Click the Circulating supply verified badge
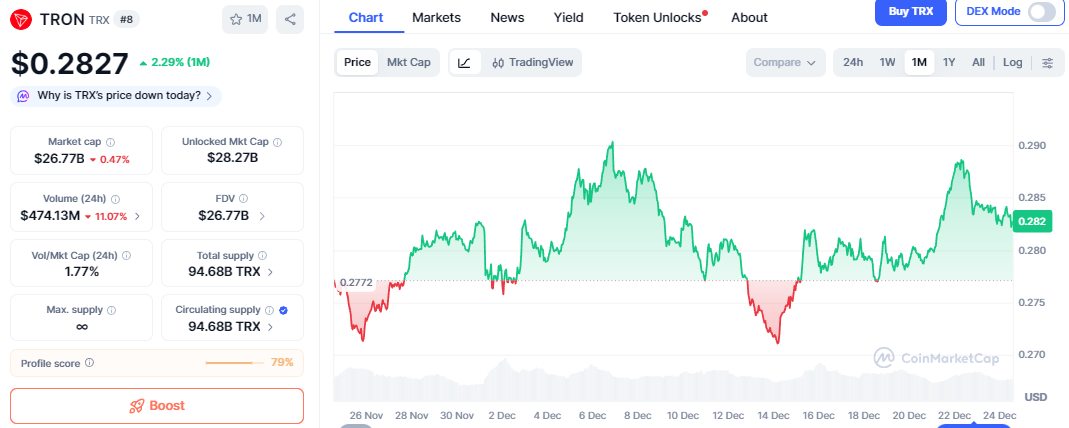This screenshot has height=428, width=1069. [283, 310]
